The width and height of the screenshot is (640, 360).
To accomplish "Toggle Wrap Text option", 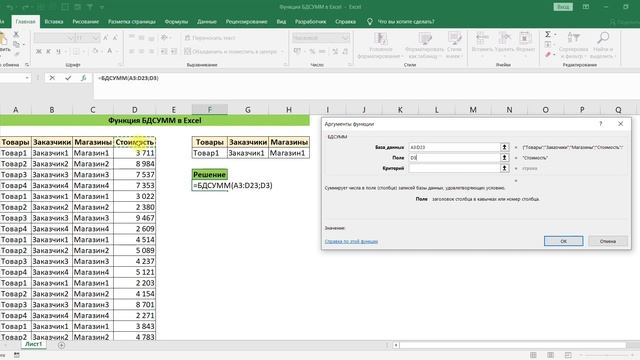I will point(210,38).
